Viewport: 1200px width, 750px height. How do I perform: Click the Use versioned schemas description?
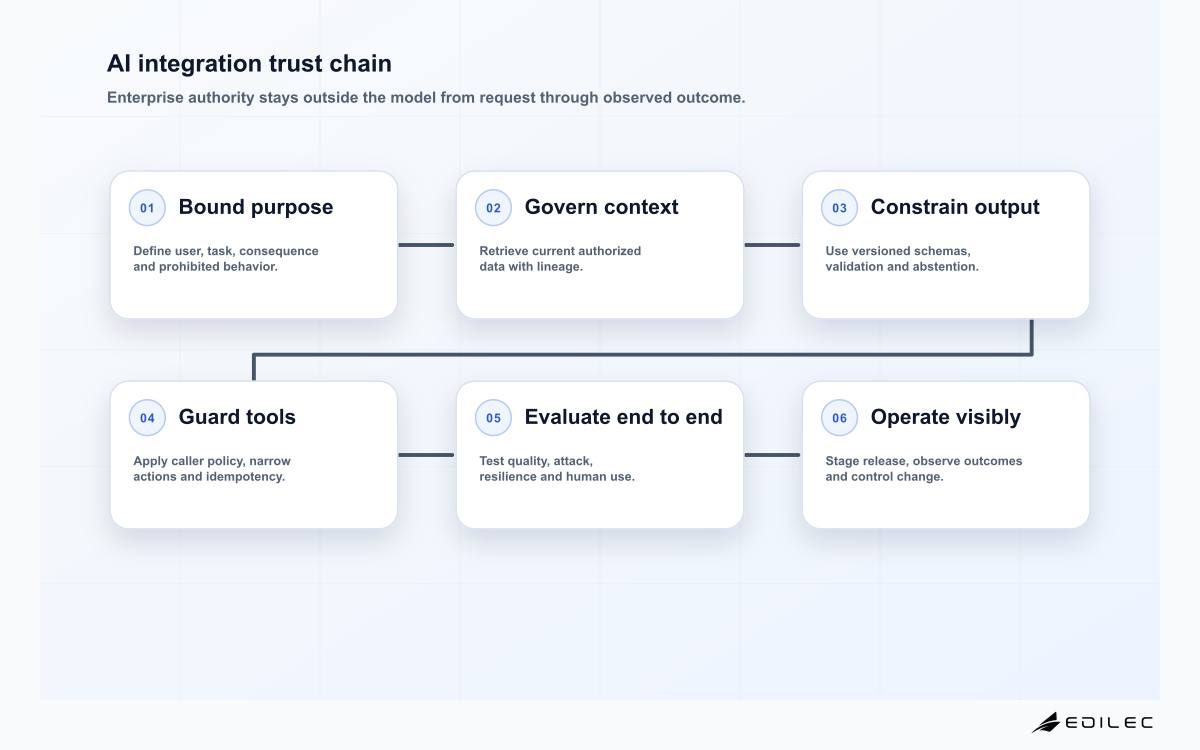(902, 259)
